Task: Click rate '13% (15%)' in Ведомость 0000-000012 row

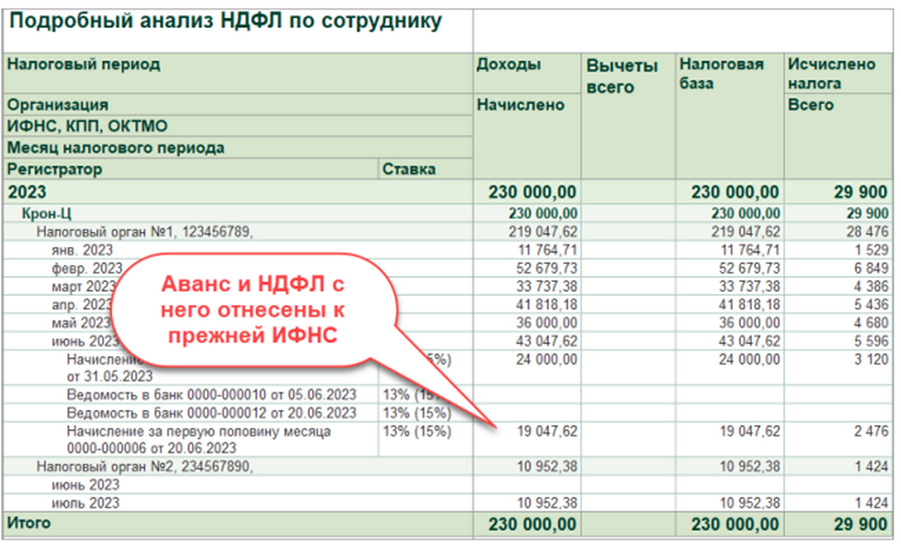Action: (x=417, y=413)
